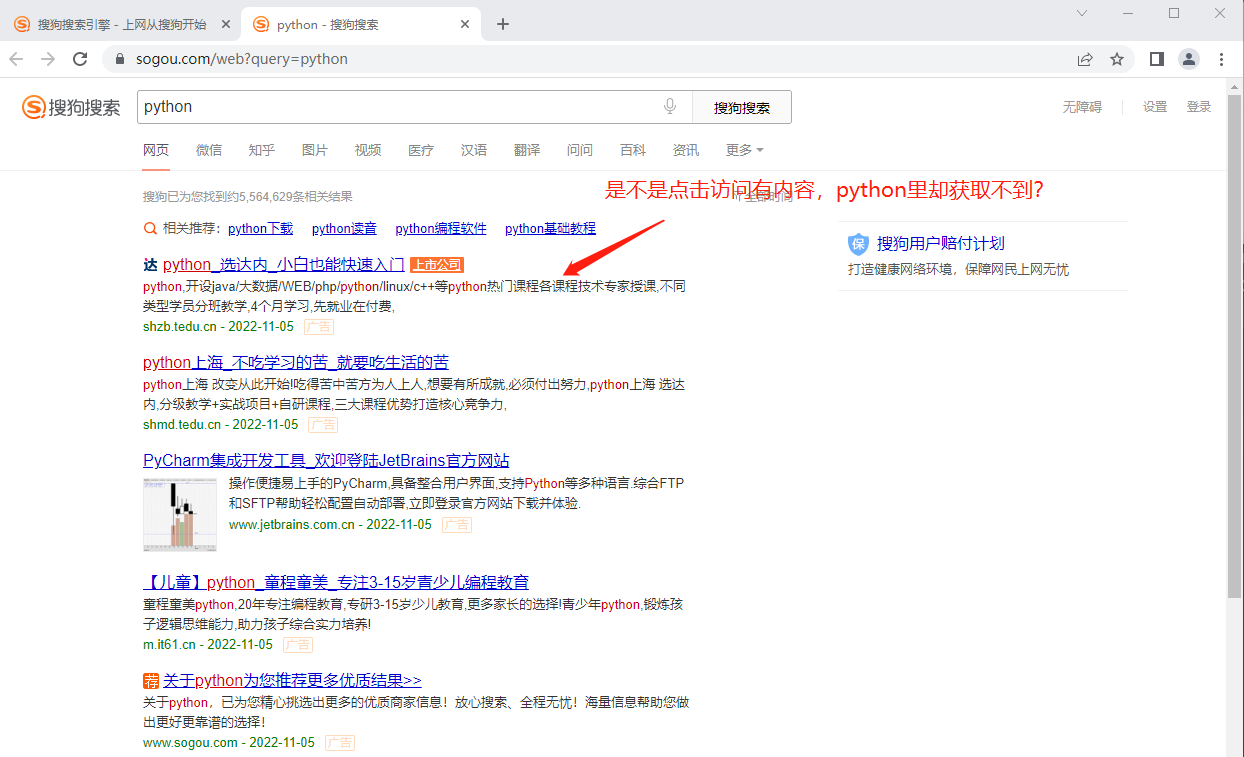This screenshot has height=757, width=1244.
Task: Open PyCharm集成开发工具 JetBrains result
Action: (x=326, y=461)
